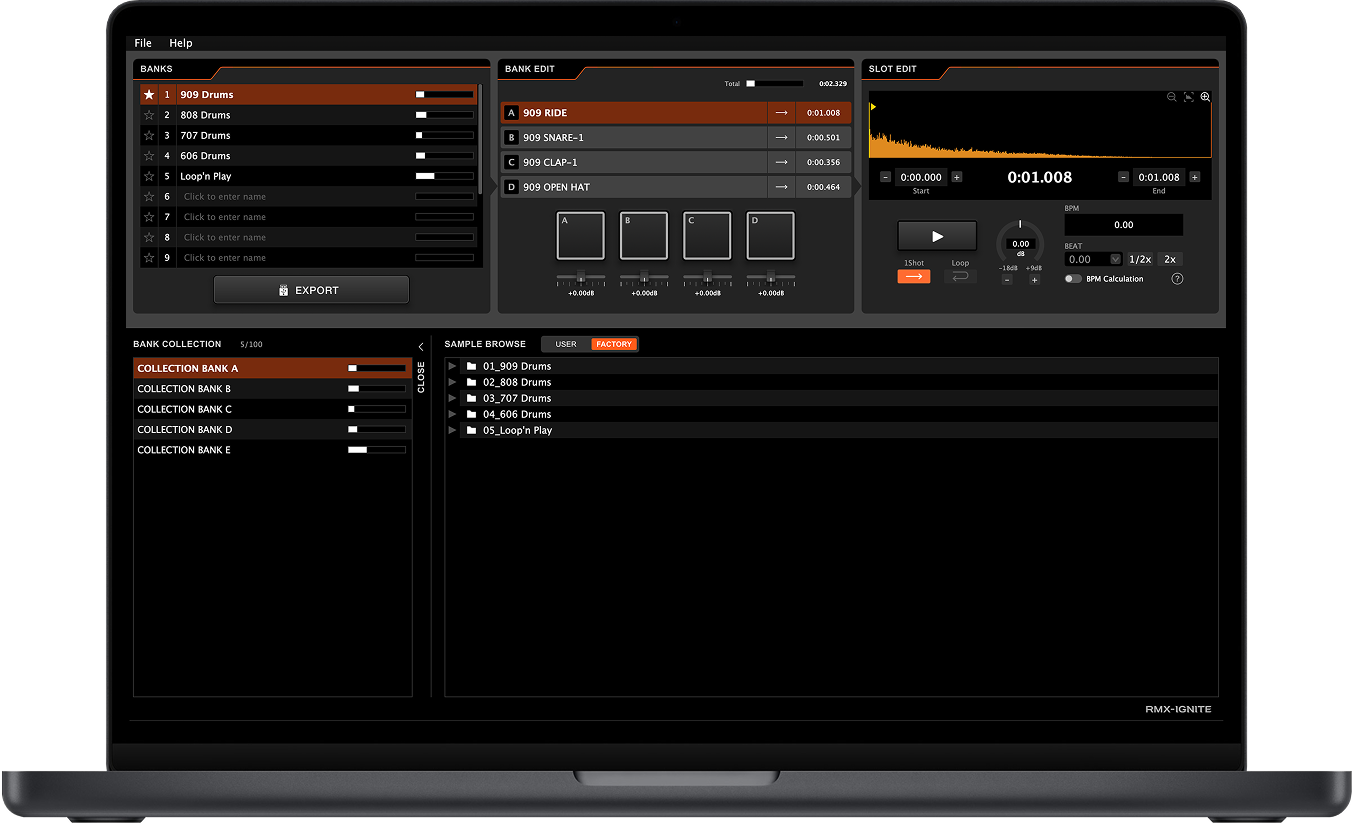Collapse the Bank Collection panel with CLOSE

coord(420,376)
